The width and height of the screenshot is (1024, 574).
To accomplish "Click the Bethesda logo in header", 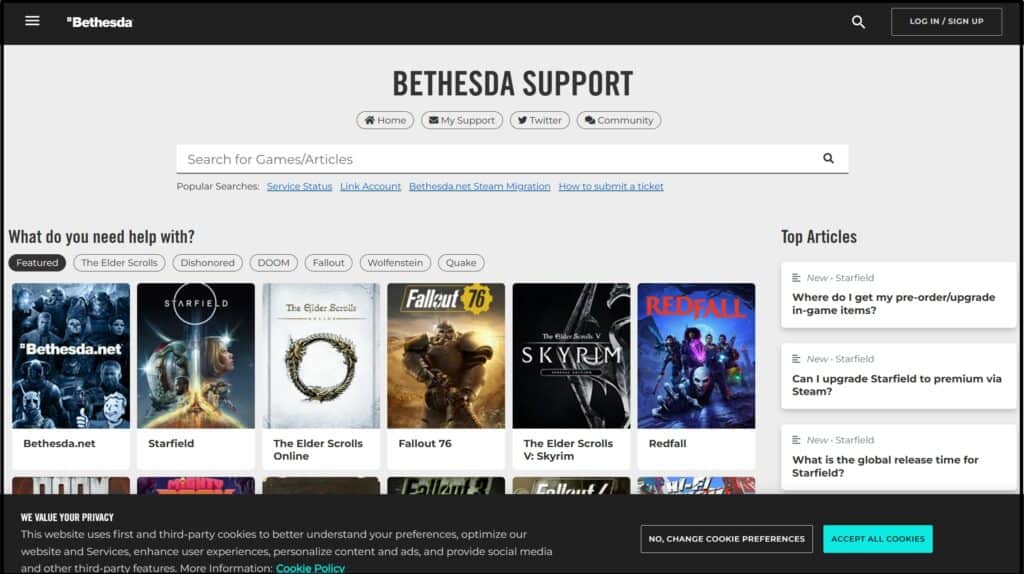I will click(x=99, y=22).
